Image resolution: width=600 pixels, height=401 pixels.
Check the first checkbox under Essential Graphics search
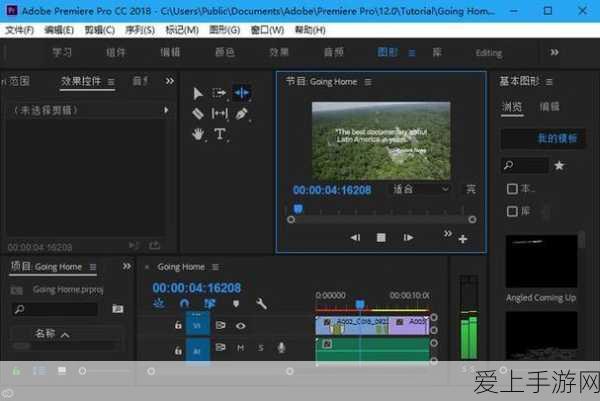click(512, 189)
